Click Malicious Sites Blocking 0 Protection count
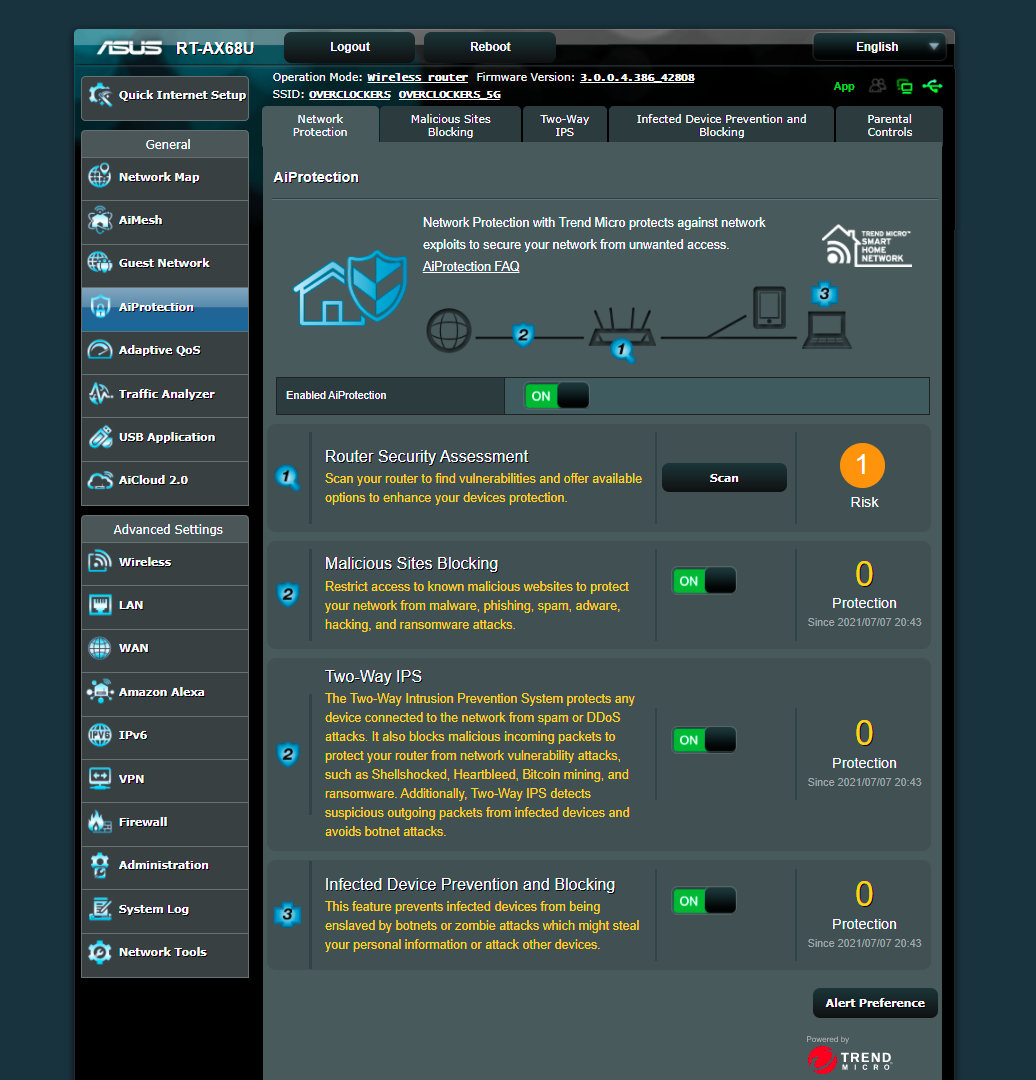The image size is (1036, 1080). (x=864, y=574)
